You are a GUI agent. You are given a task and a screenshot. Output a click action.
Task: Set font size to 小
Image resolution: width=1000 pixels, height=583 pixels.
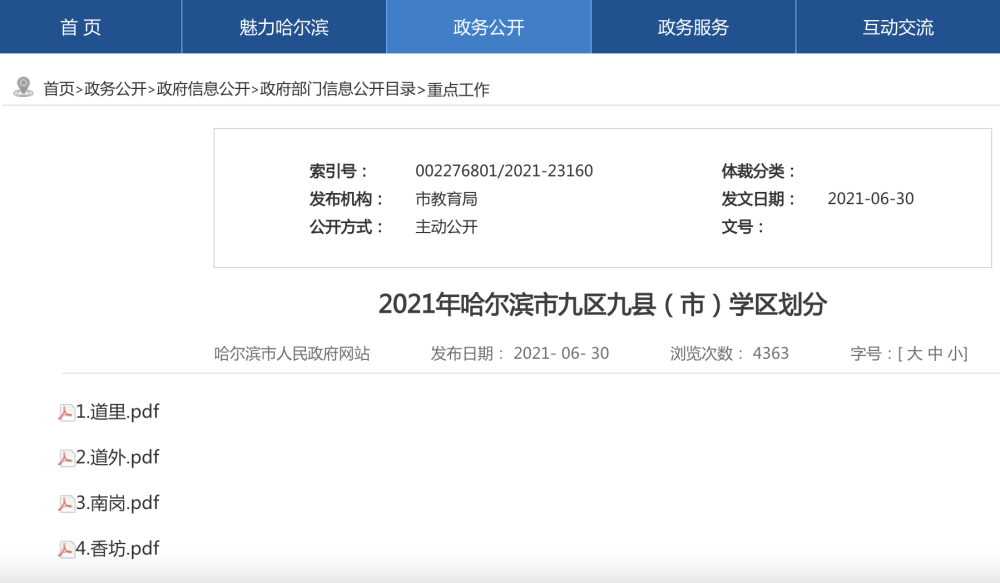955,353
